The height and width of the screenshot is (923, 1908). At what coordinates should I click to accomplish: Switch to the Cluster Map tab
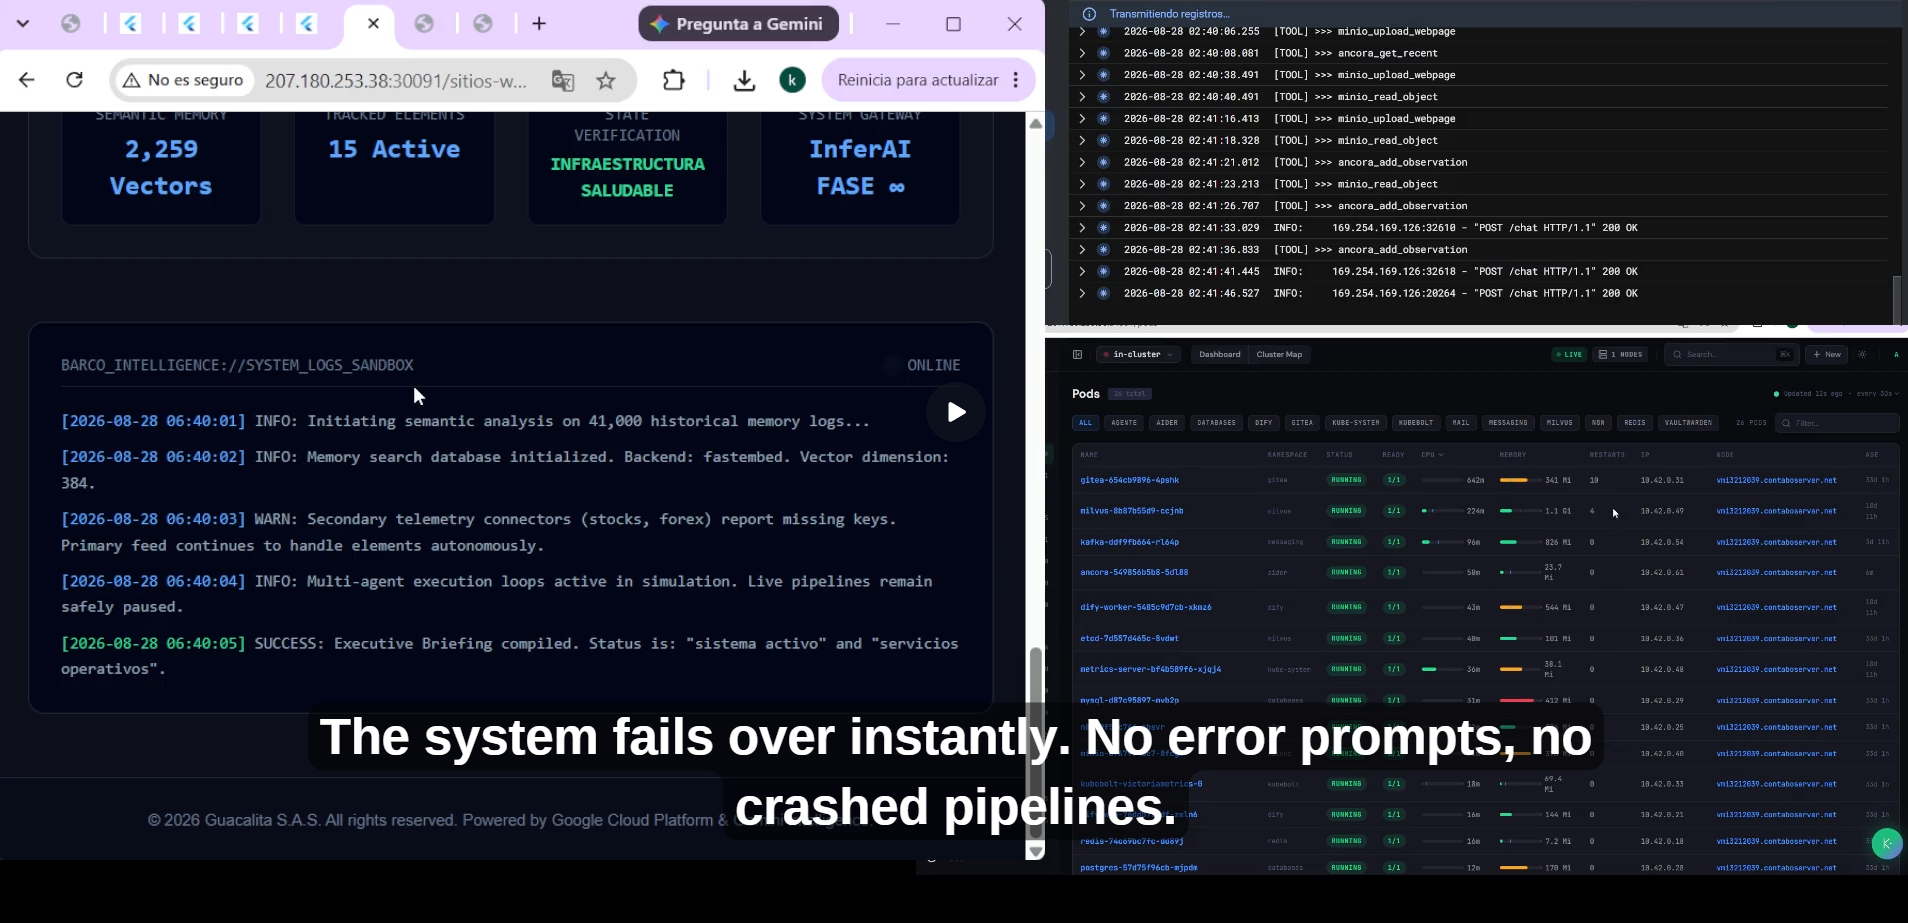pos(1279,354)
